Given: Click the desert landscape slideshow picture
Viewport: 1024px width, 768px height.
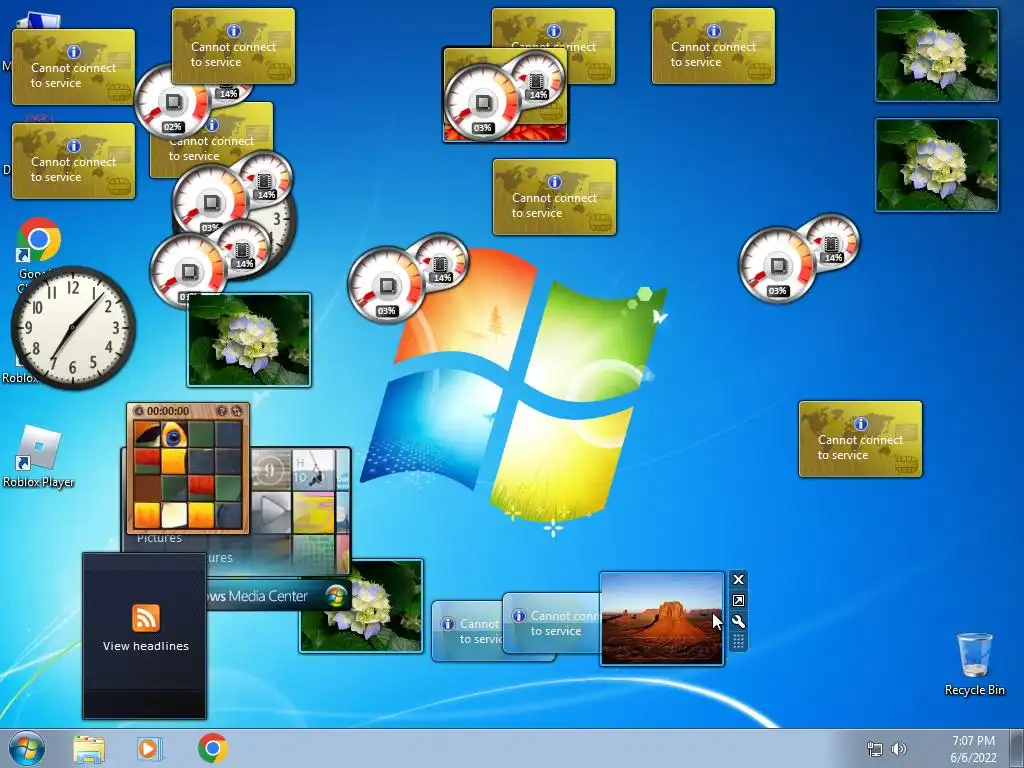Looking at the screenshot, I should tap(662, 618).
